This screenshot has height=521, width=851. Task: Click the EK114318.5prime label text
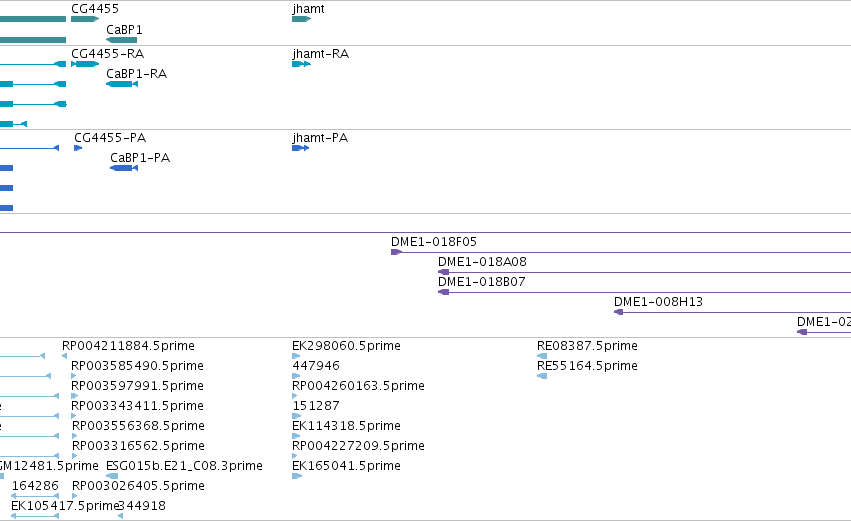point(346,426)
